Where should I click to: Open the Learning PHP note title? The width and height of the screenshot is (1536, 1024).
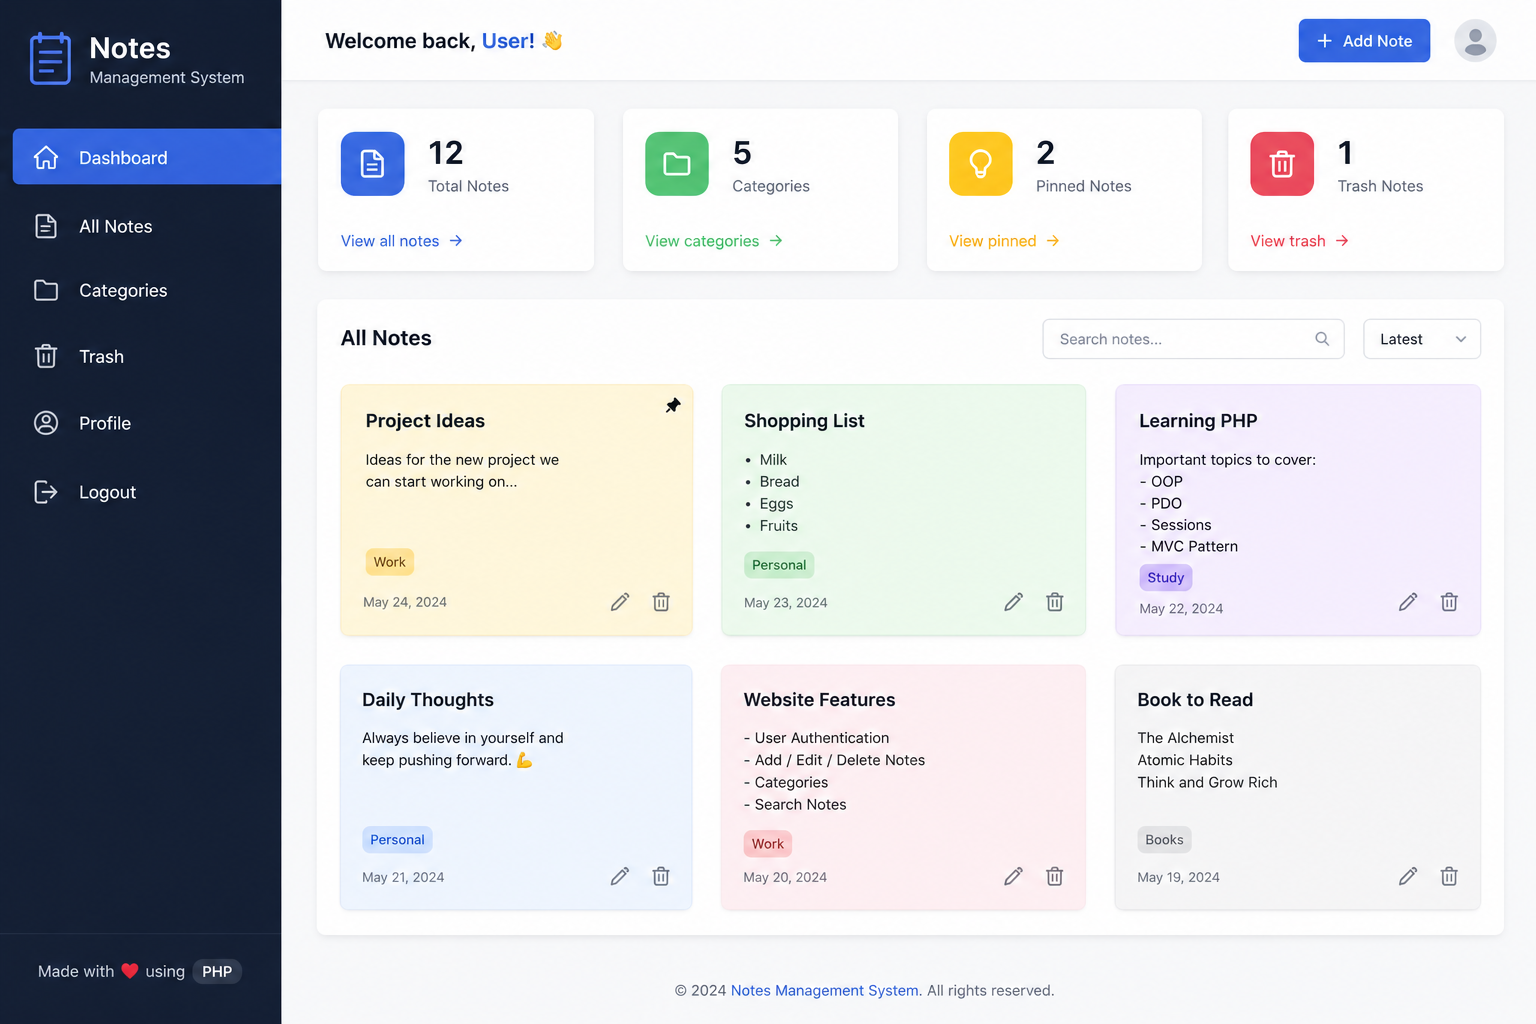pyautogui.click(x=1198, y=421)
